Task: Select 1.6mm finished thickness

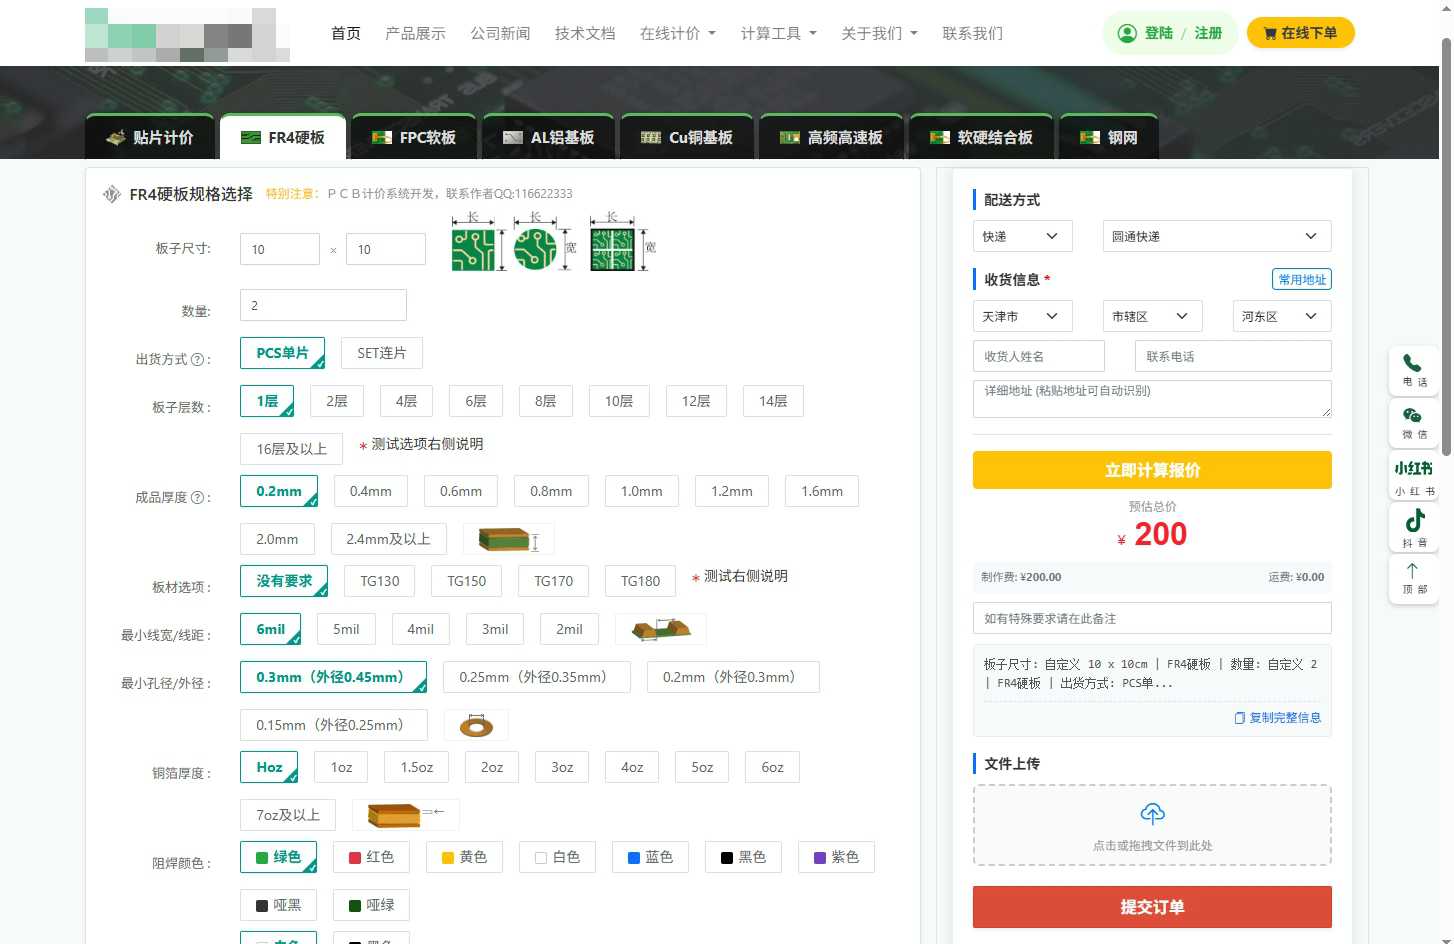Action: 821,491
